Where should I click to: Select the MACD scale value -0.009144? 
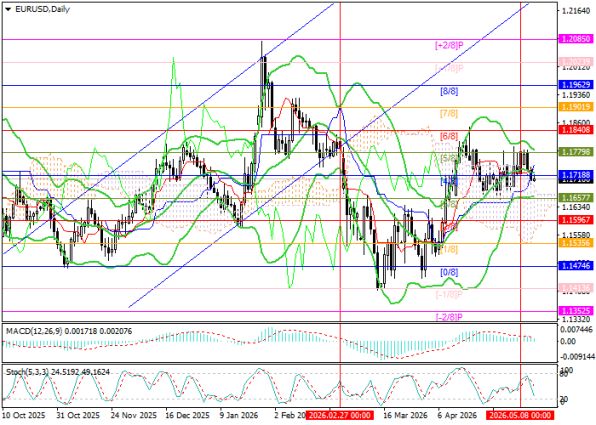577,357
